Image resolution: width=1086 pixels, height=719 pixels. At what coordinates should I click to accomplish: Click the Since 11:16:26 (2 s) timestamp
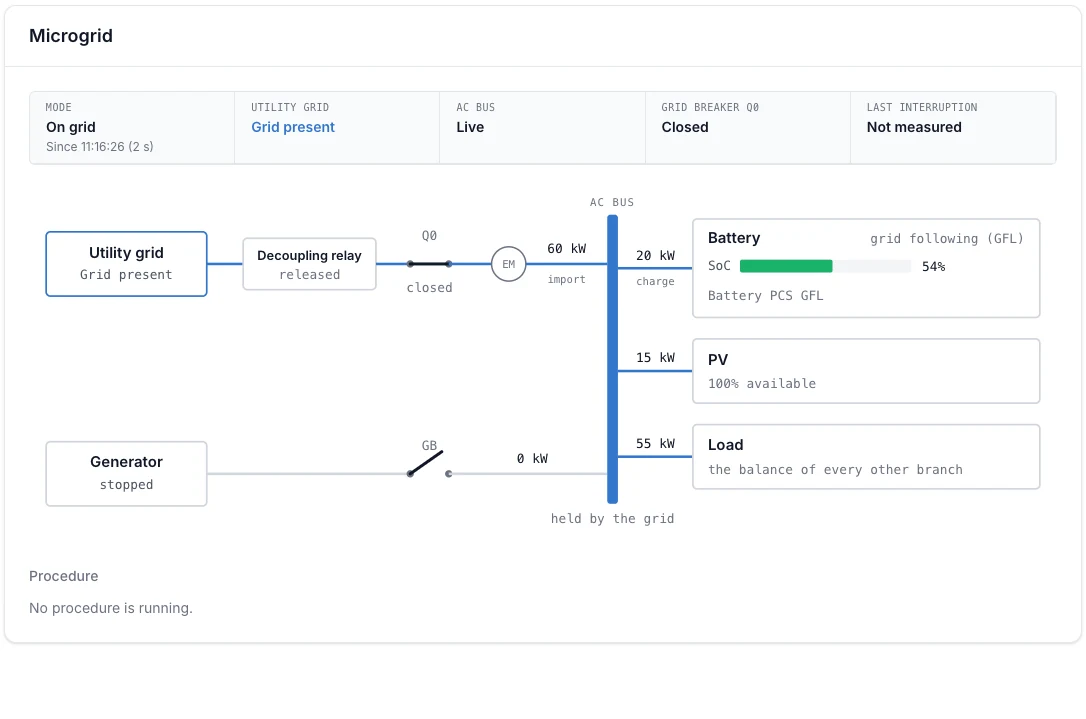tap(100, 147)
